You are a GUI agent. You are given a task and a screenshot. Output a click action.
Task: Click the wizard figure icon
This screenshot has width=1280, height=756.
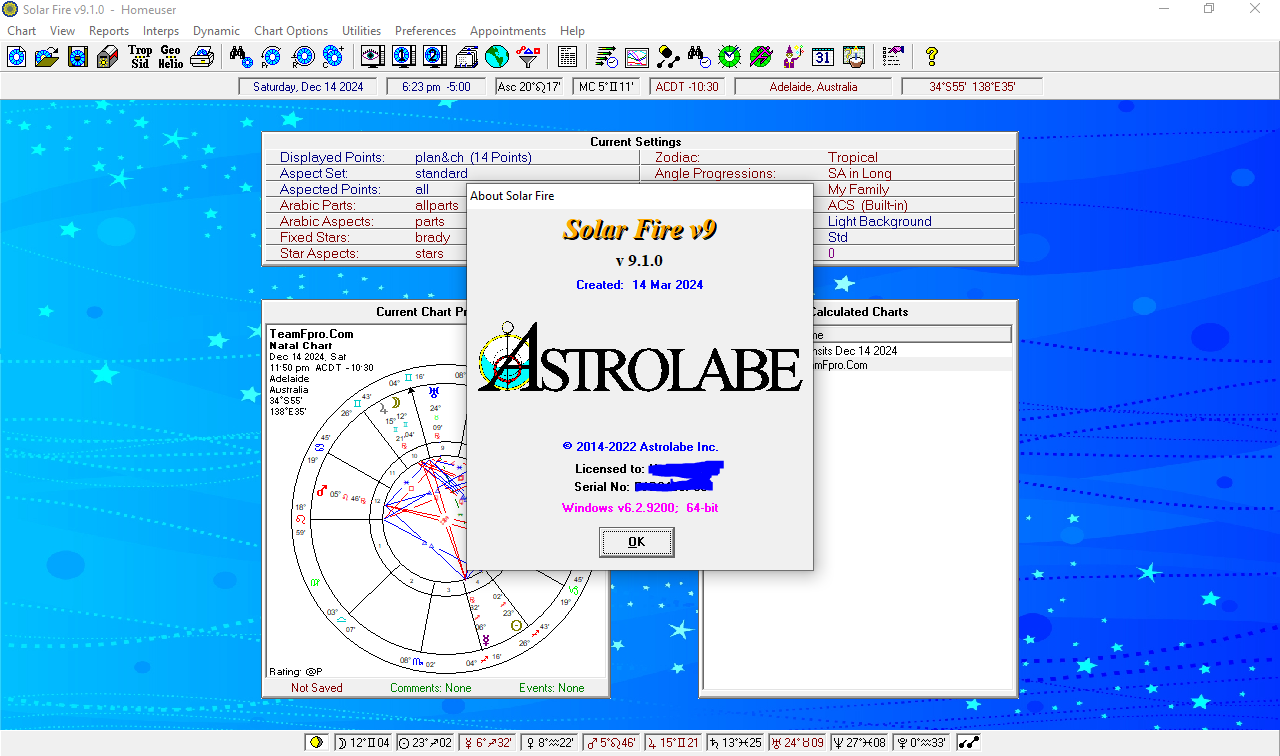pyautogui.click(x=792, y=56)
